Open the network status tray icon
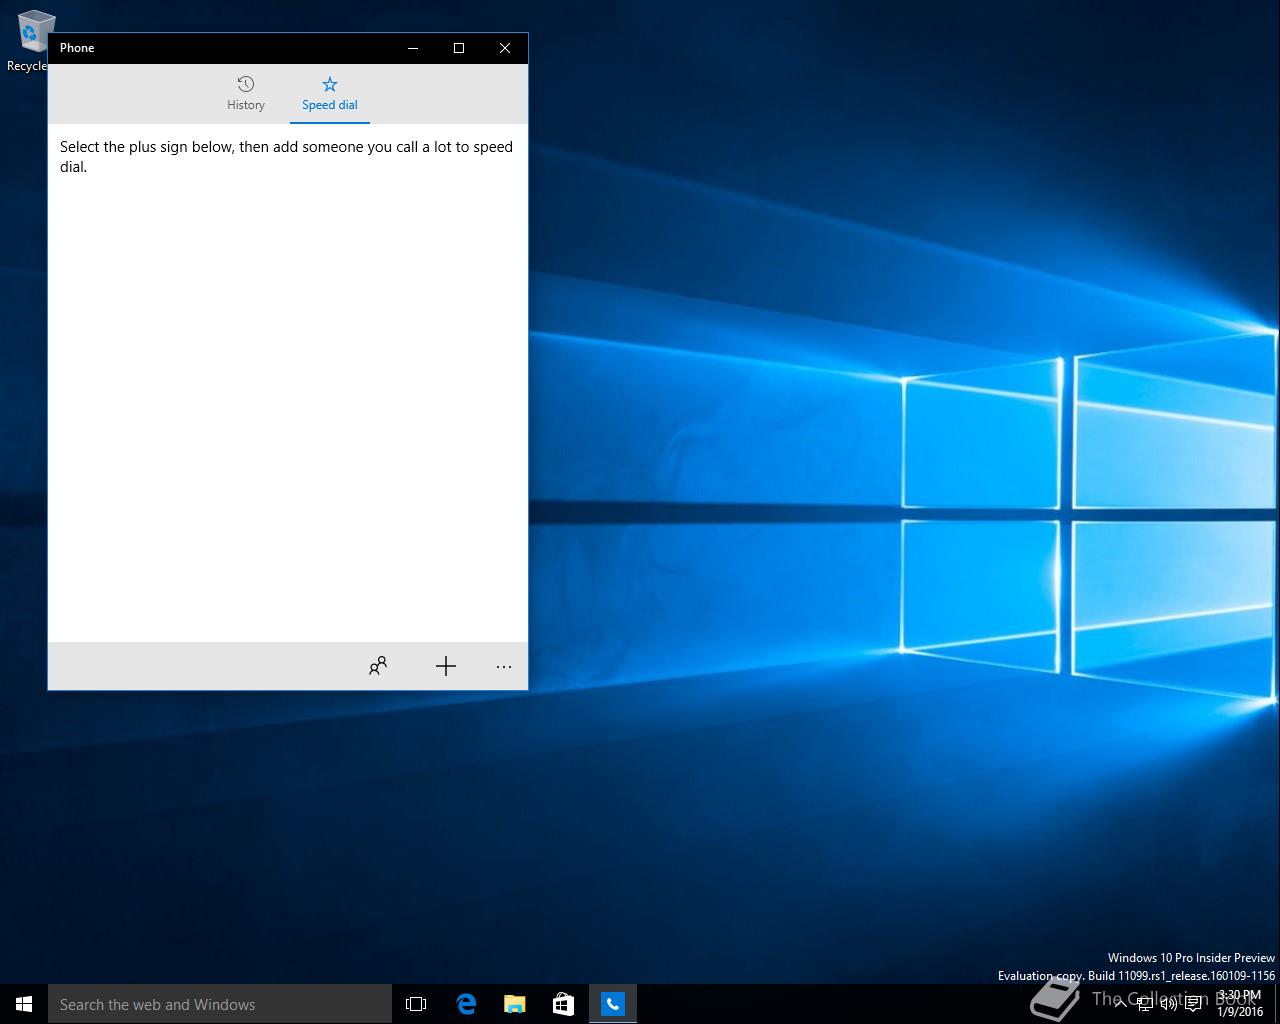This screenshot has height=1024, width=1280. tap(1145, 1004)
